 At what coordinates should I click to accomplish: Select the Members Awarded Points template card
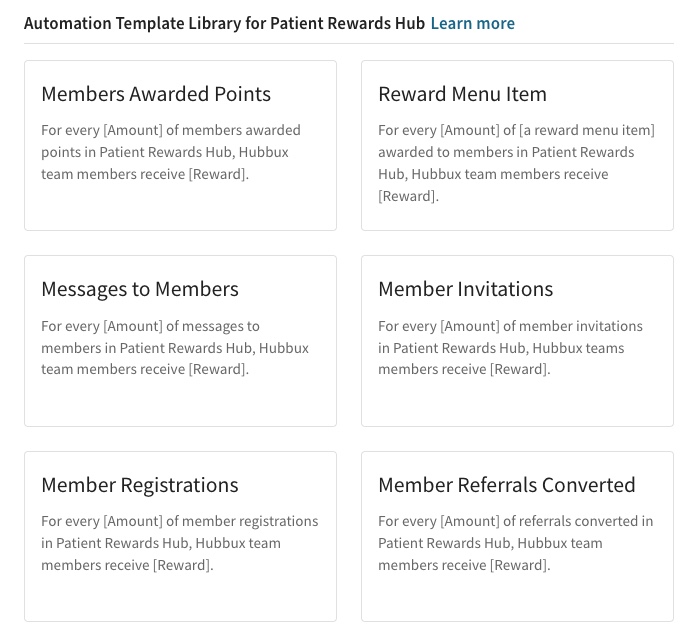point(181,146)
